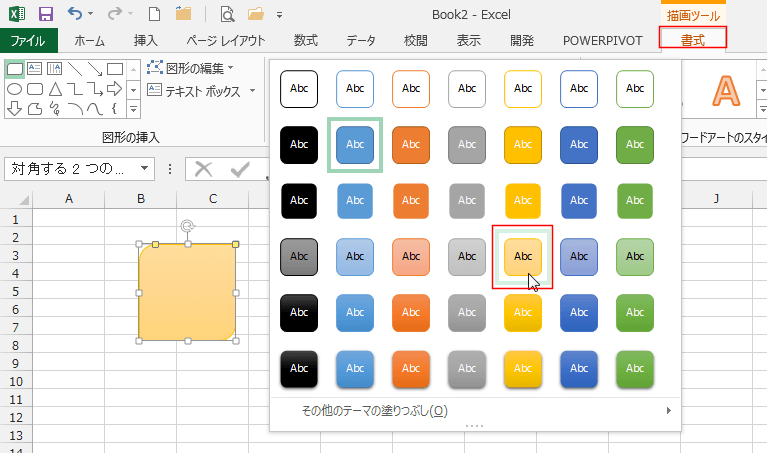Open file via yellow folder icon
This screenshot has width=767, height=453.
pos(256,14)
